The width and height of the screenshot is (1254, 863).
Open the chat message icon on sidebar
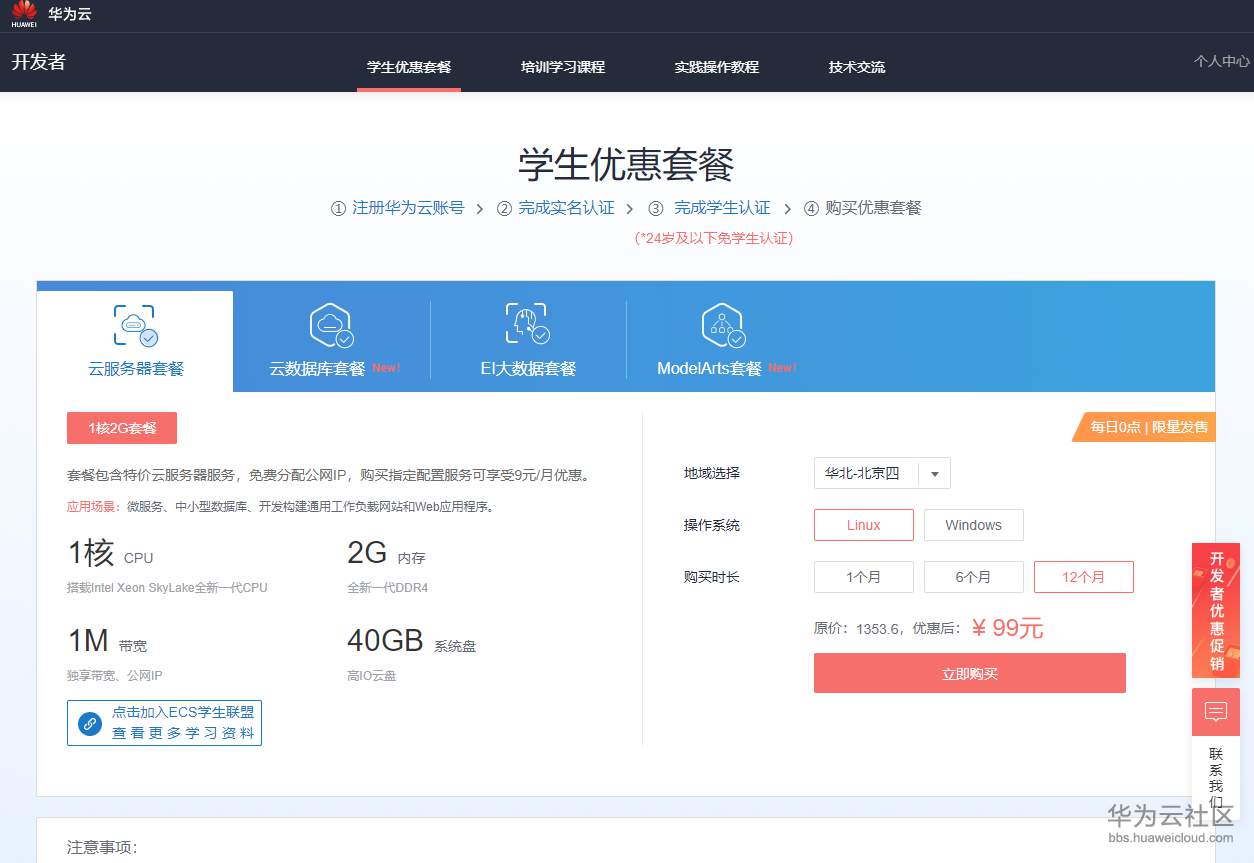pos(1216,712)
